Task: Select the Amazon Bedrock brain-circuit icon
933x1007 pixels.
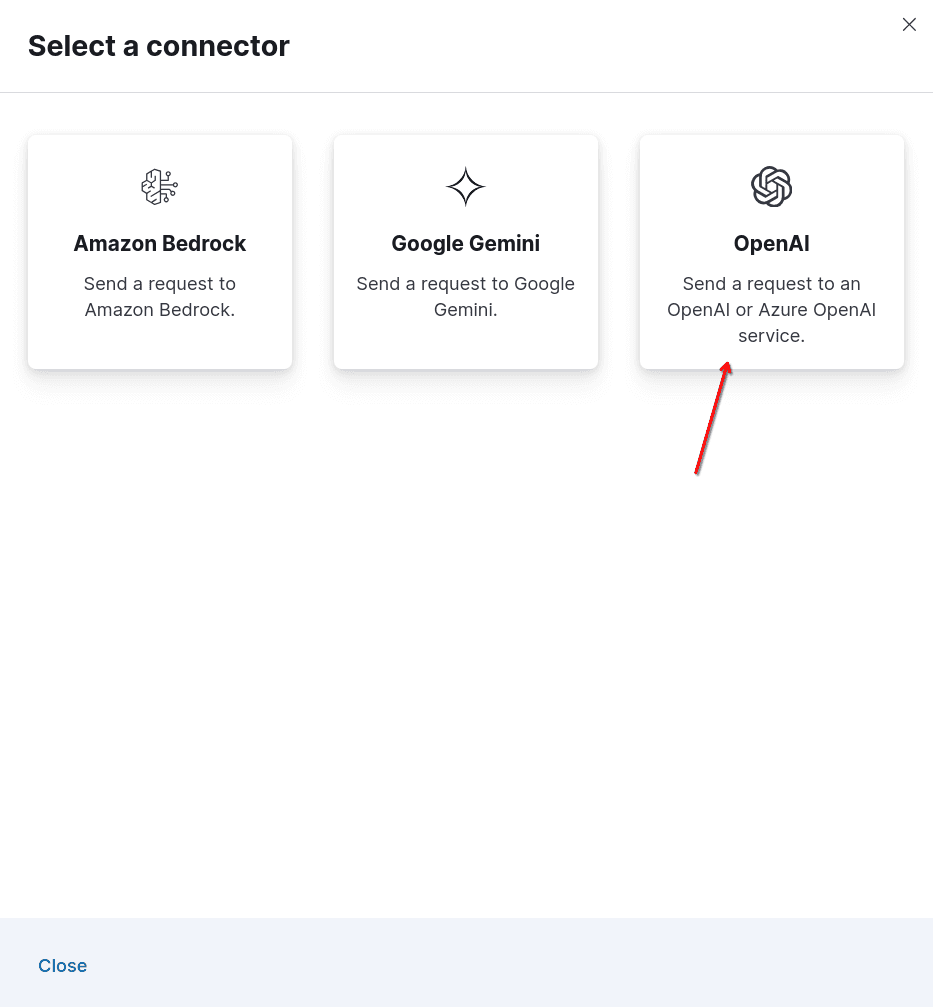Action: click(159, 186)
